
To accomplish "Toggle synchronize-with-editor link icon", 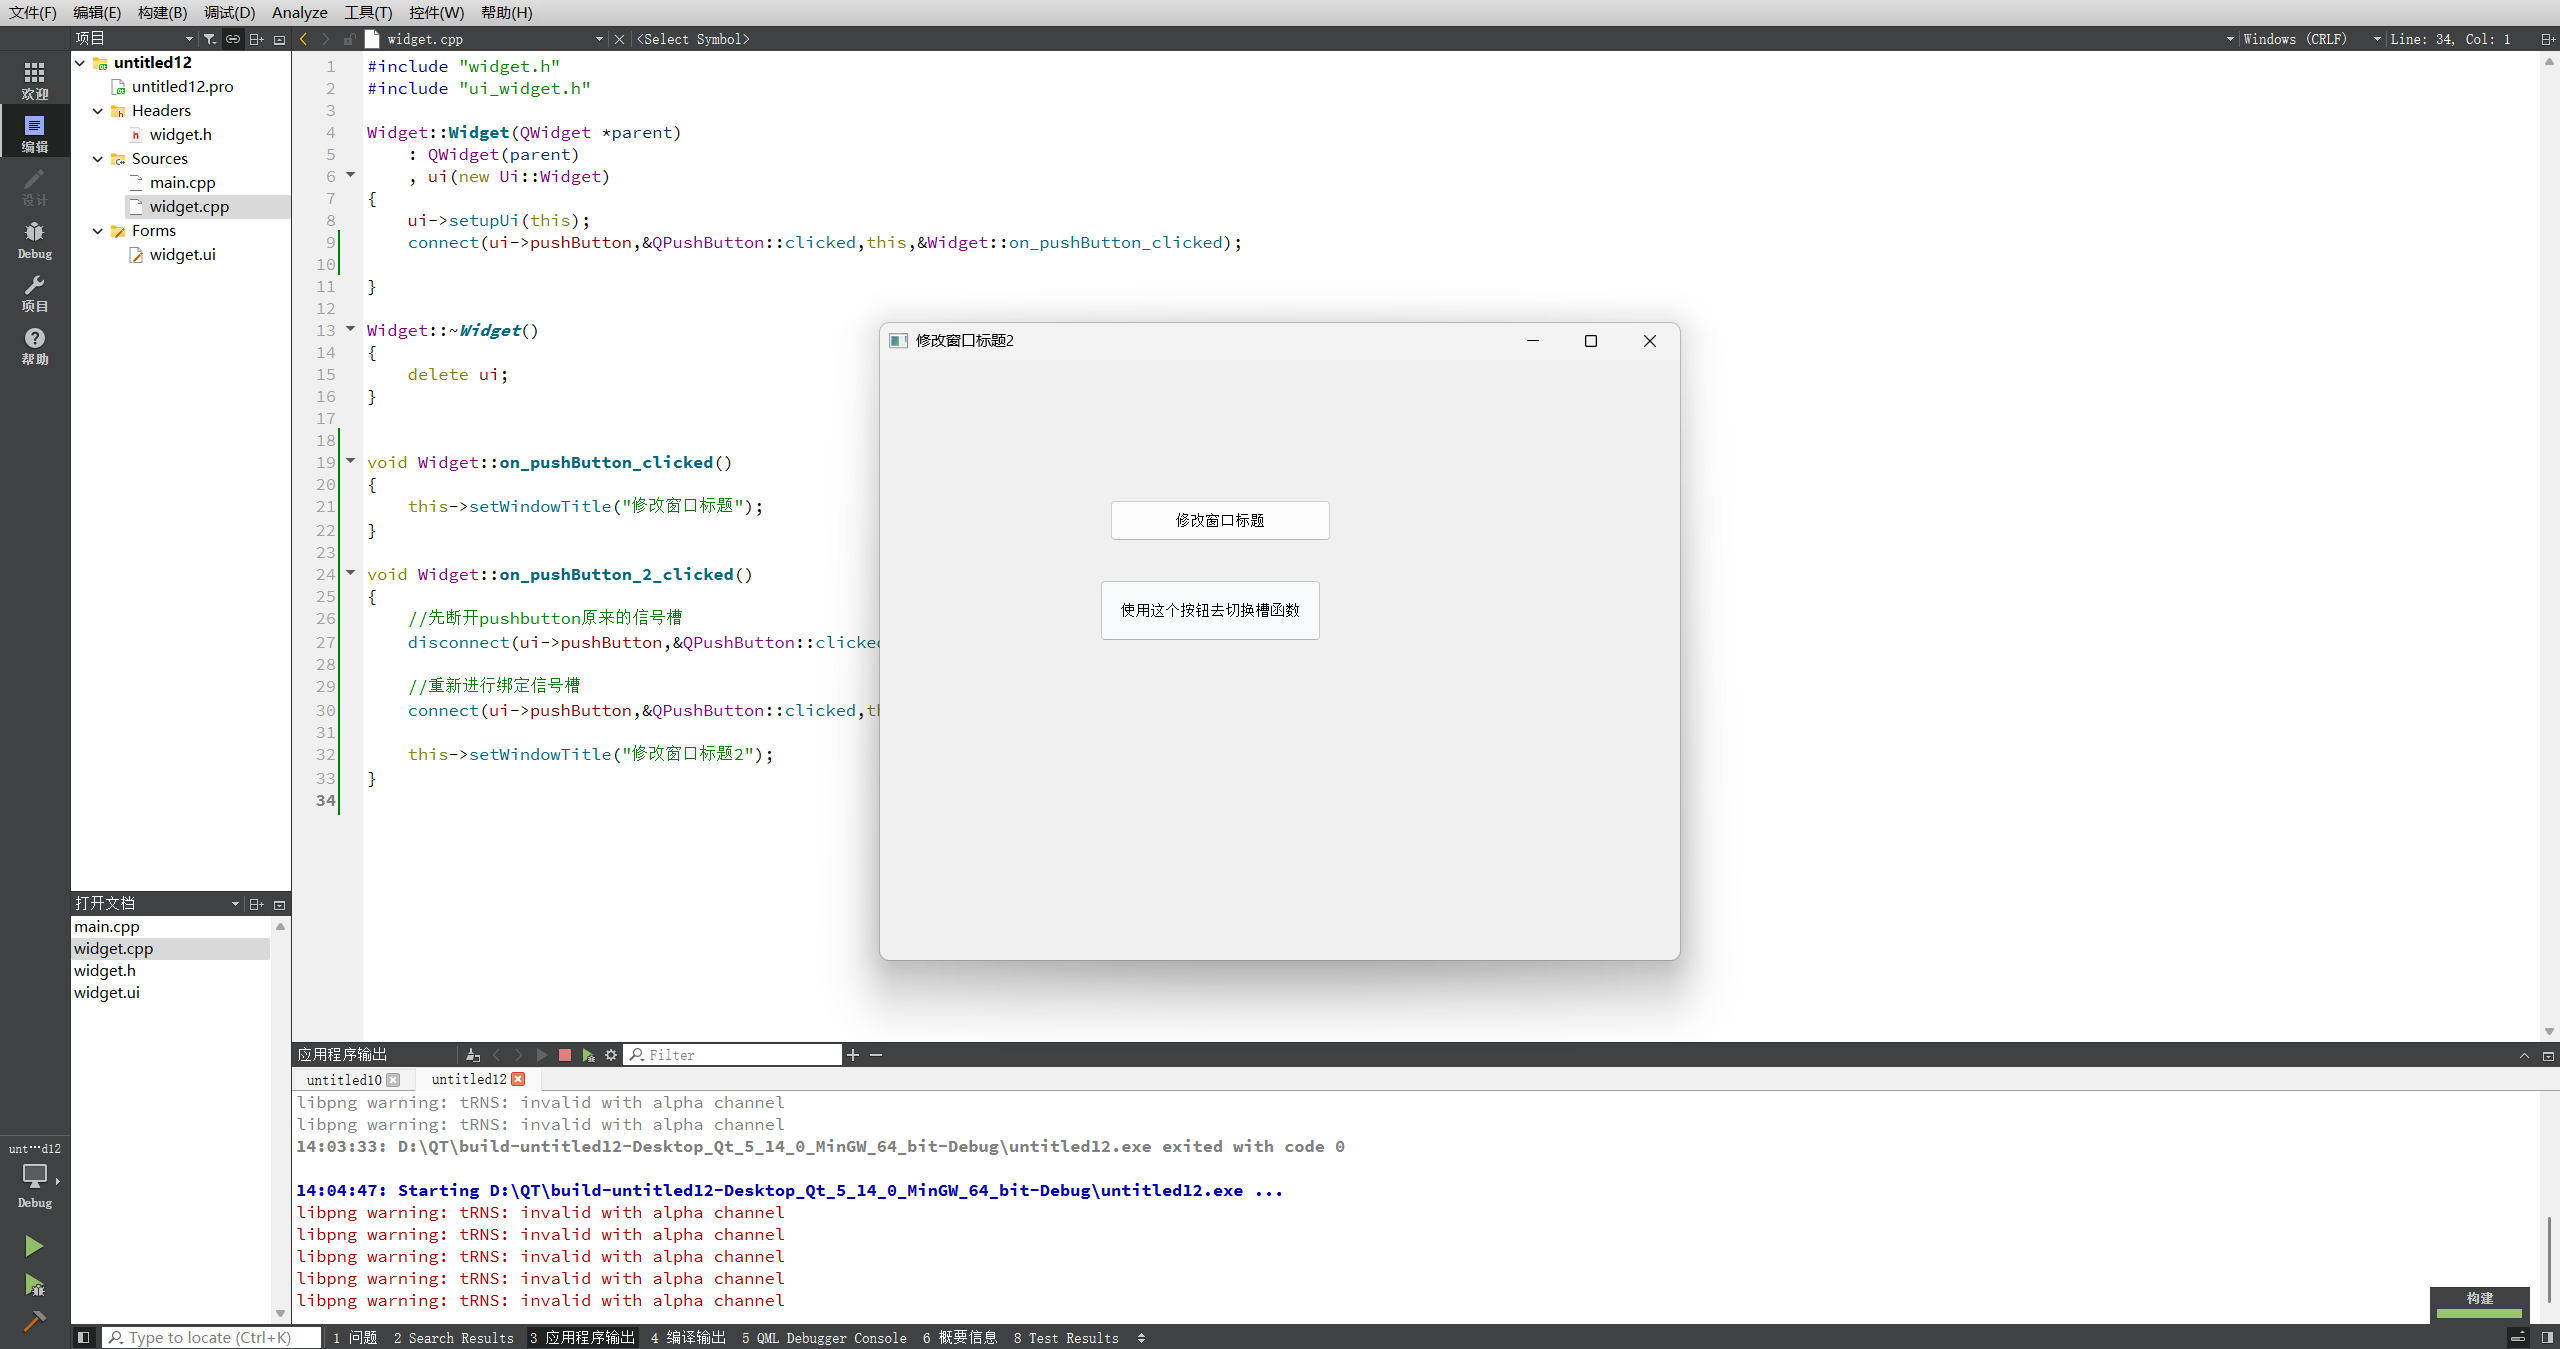I will tap(233, 39).
